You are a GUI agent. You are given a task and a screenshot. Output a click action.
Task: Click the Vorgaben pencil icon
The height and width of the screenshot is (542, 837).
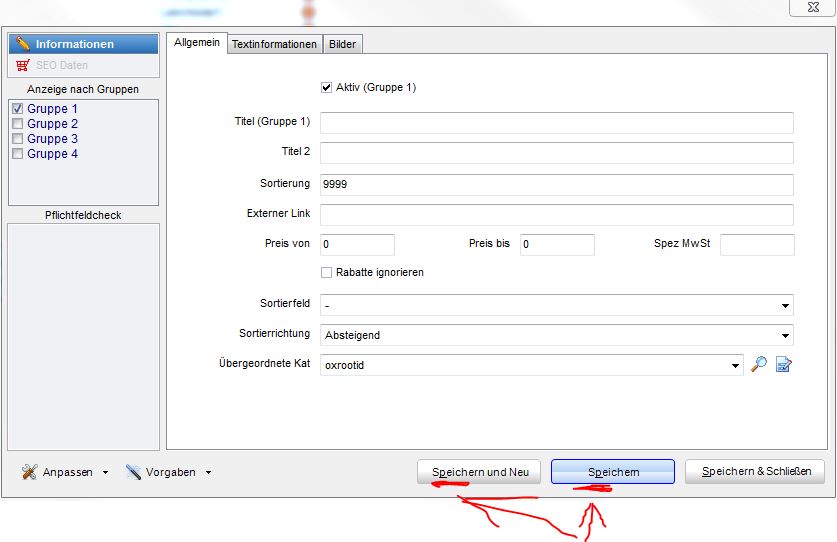pos(134,472)
